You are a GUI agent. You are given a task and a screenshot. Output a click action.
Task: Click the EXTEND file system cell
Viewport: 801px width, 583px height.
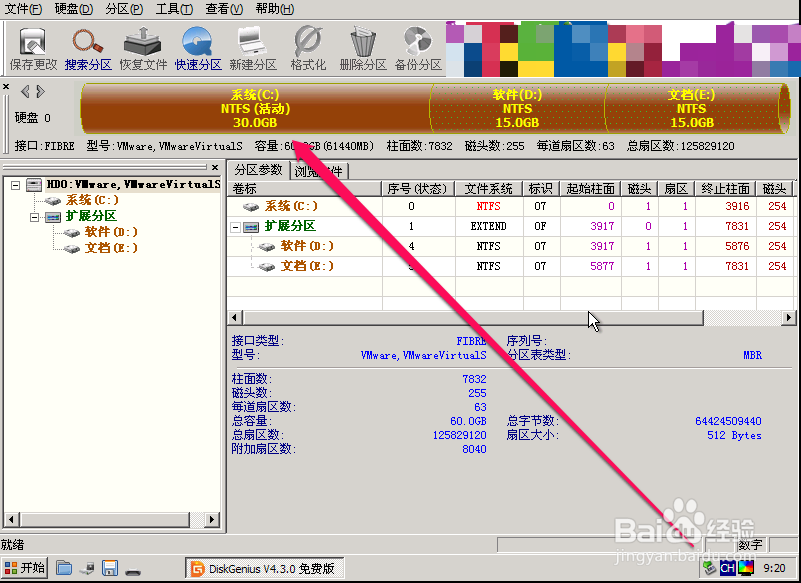coord(488,226)
